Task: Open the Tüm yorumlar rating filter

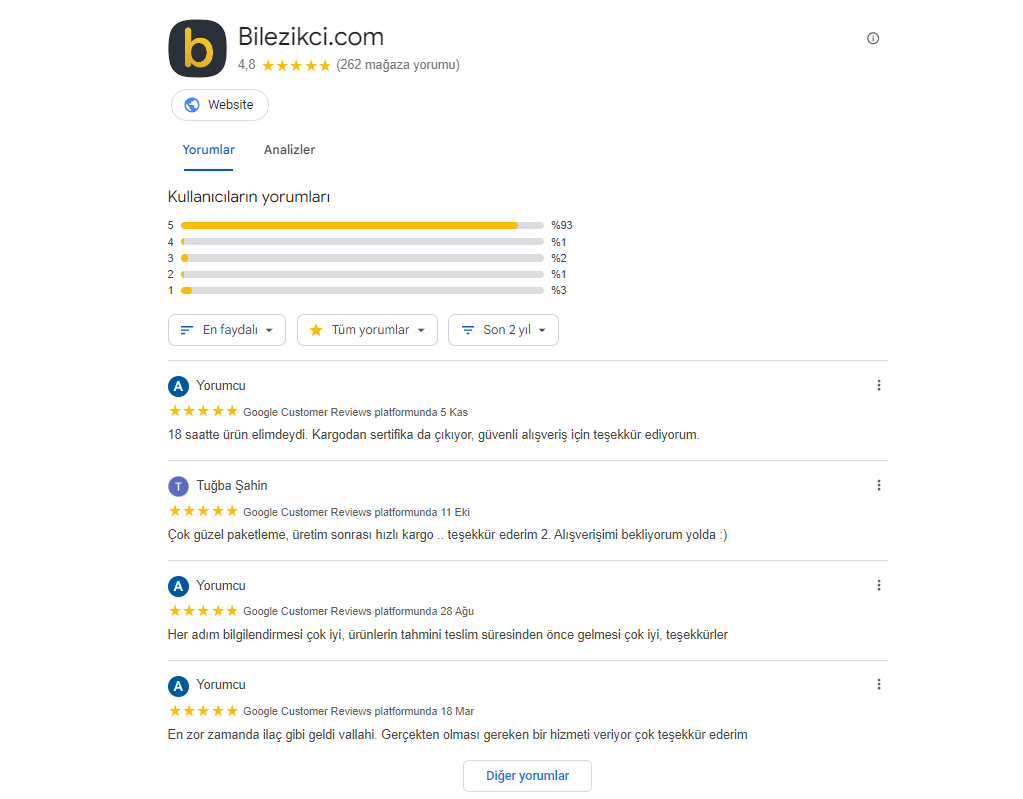Action: click(367, 330)
